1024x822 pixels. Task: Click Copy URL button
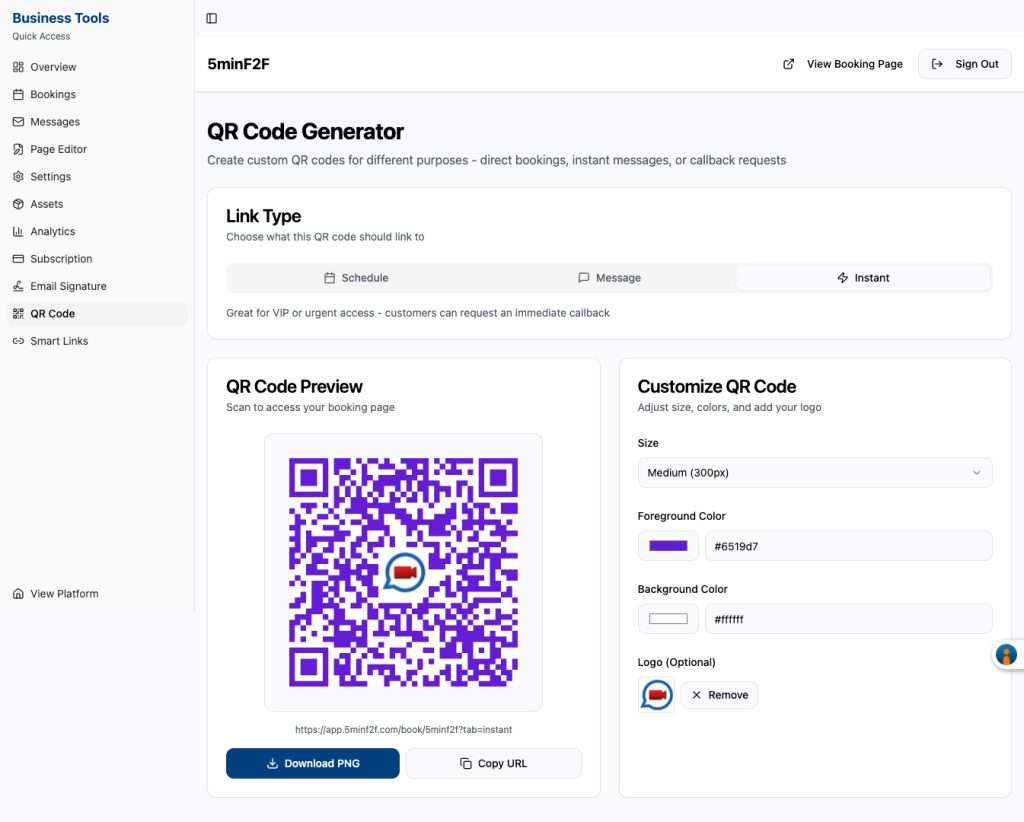click(x=494, y=763)
